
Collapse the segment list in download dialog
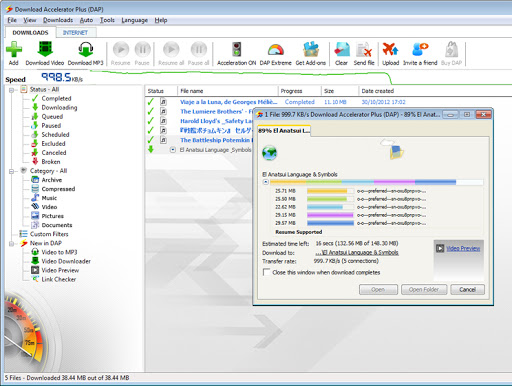[266, 182]
